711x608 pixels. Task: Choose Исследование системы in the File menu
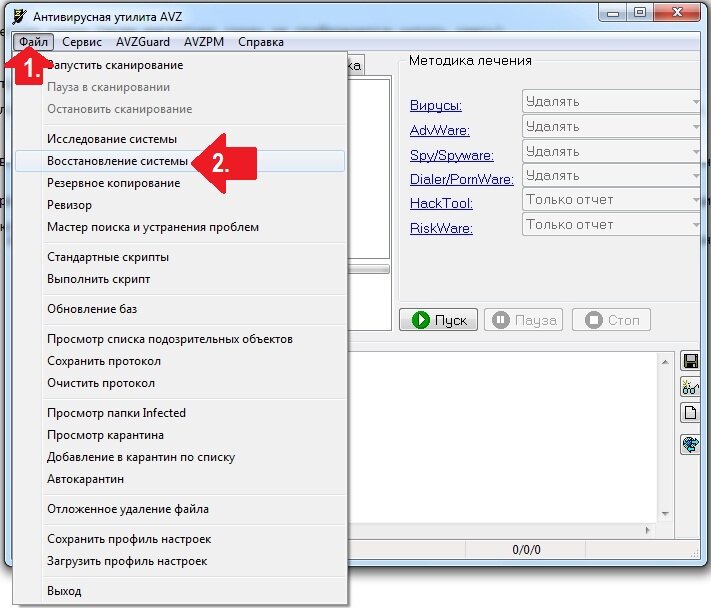[180, 139]
